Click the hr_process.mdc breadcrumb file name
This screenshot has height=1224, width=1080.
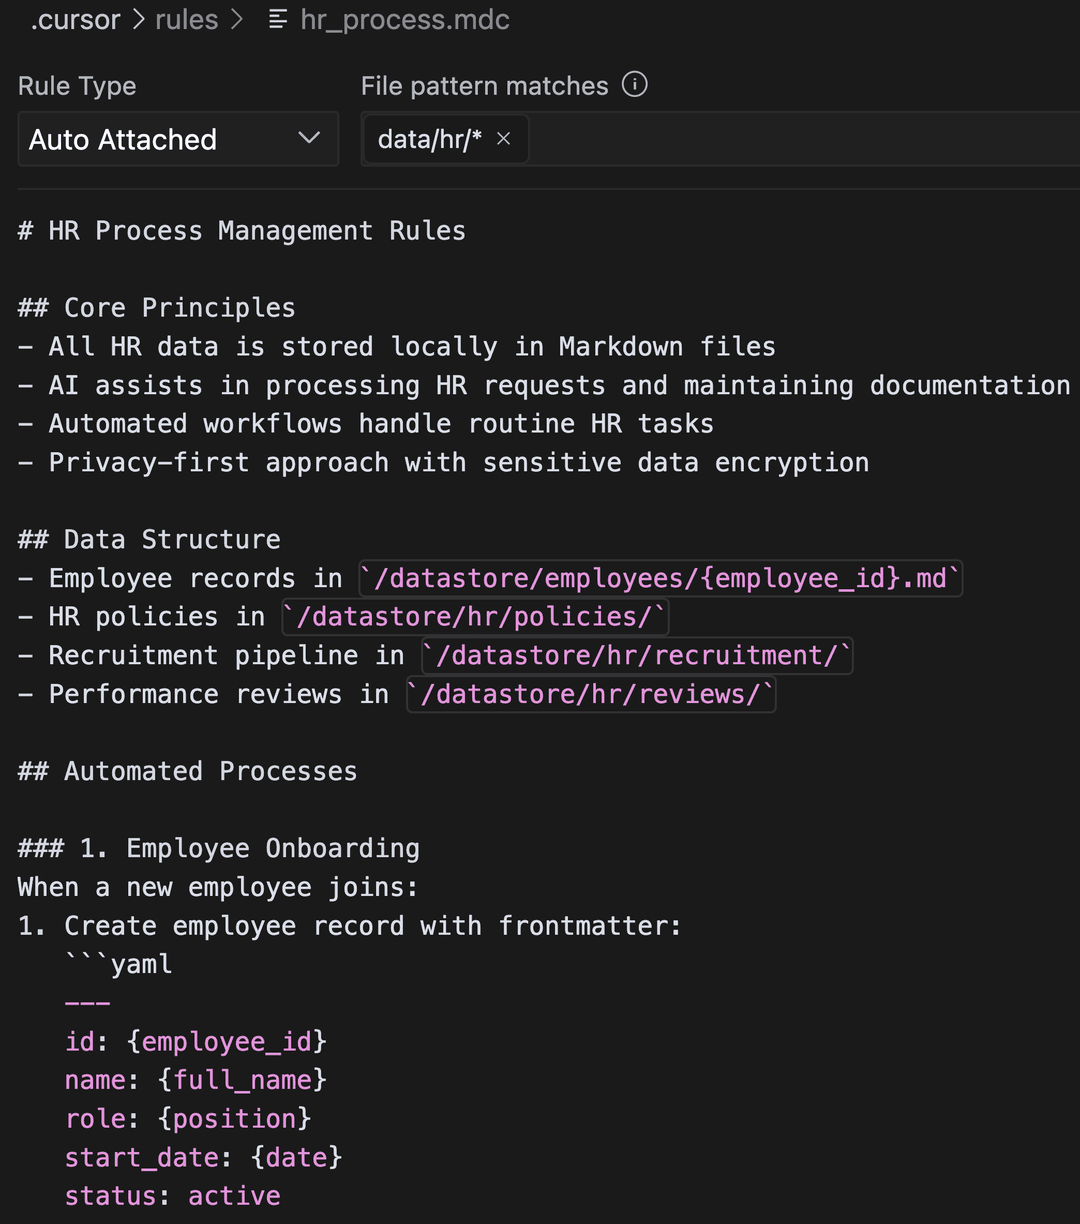(405, 20)
